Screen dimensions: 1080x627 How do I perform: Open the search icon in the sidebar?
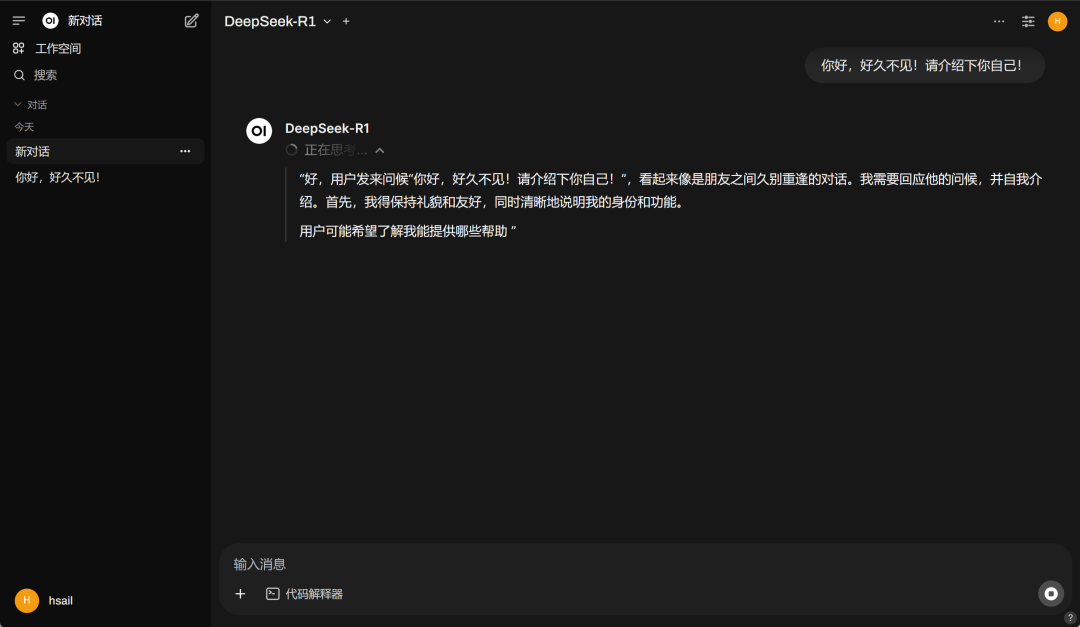point(20,74)
